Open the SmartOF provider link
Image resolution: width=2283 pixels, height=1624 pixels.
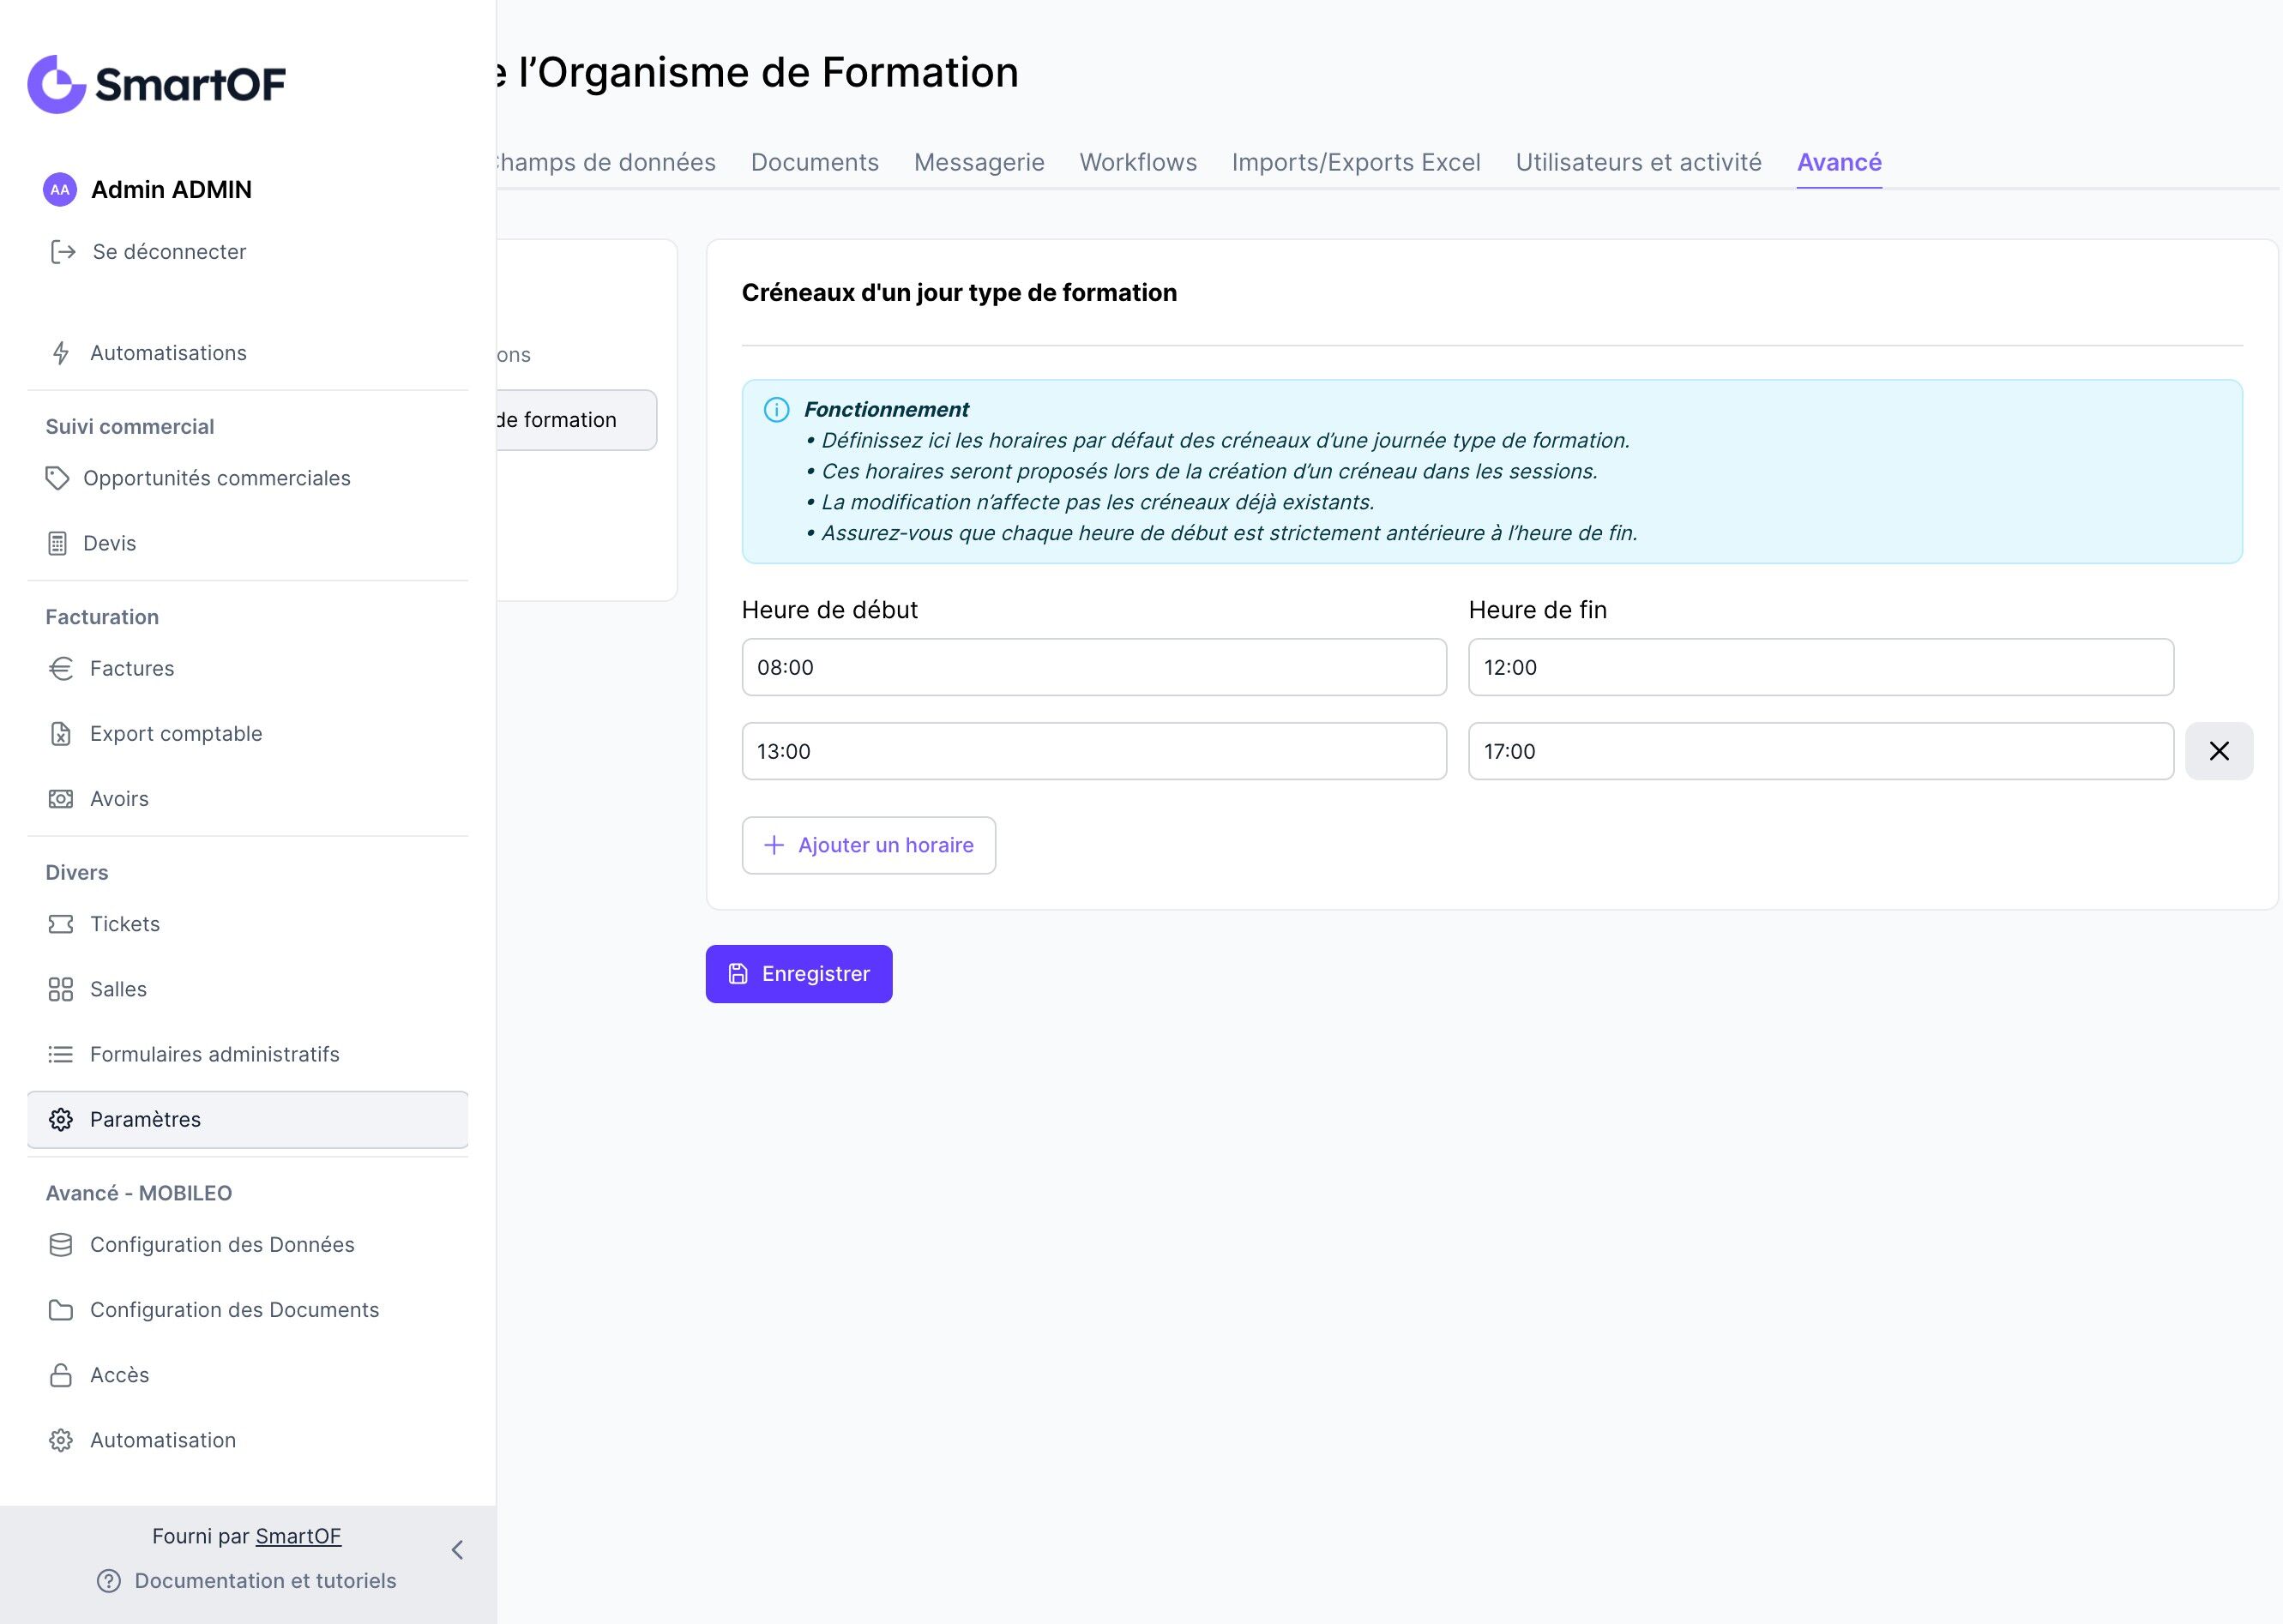point(298,1536)
